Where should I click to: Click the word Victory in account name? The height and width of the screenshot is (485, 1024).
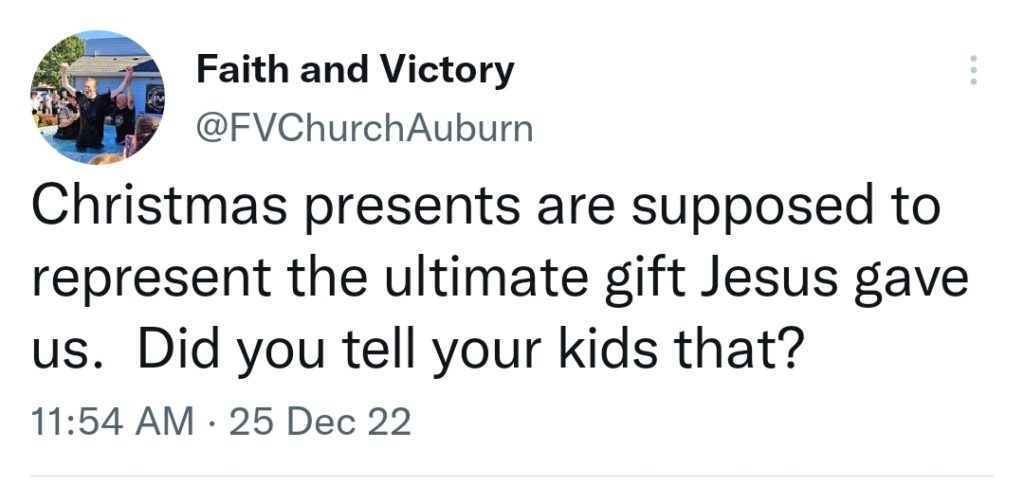coord(447,72)
